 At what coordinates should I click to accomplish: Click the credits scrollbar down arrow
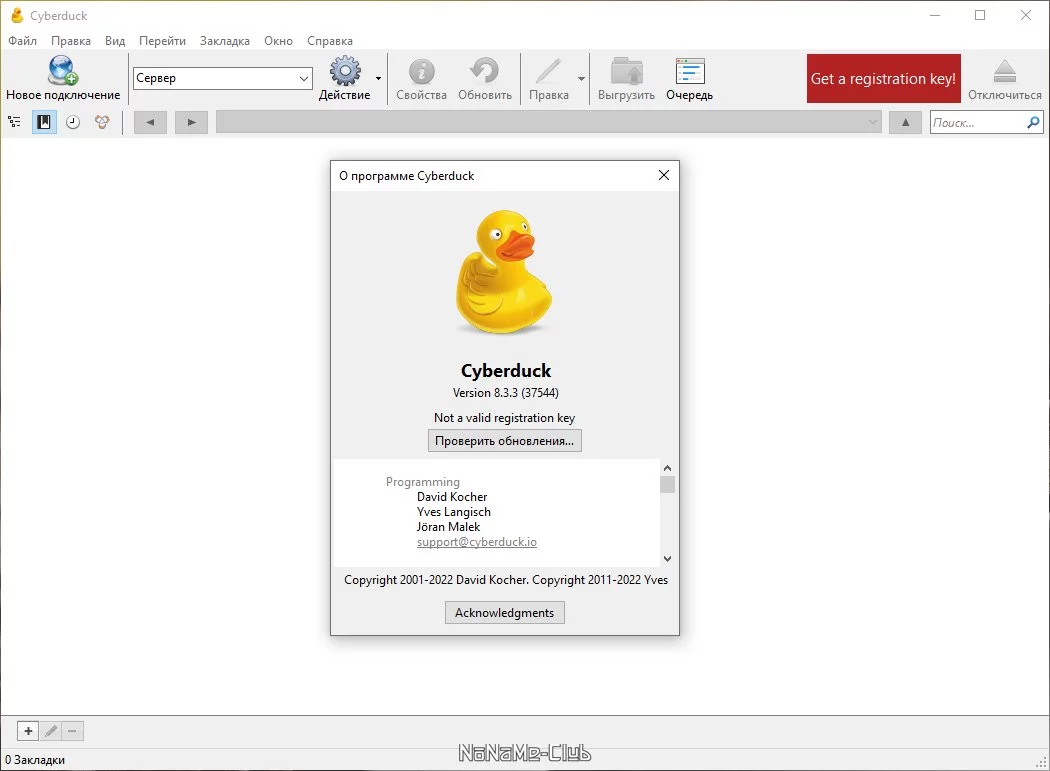(x=667, y=558)
